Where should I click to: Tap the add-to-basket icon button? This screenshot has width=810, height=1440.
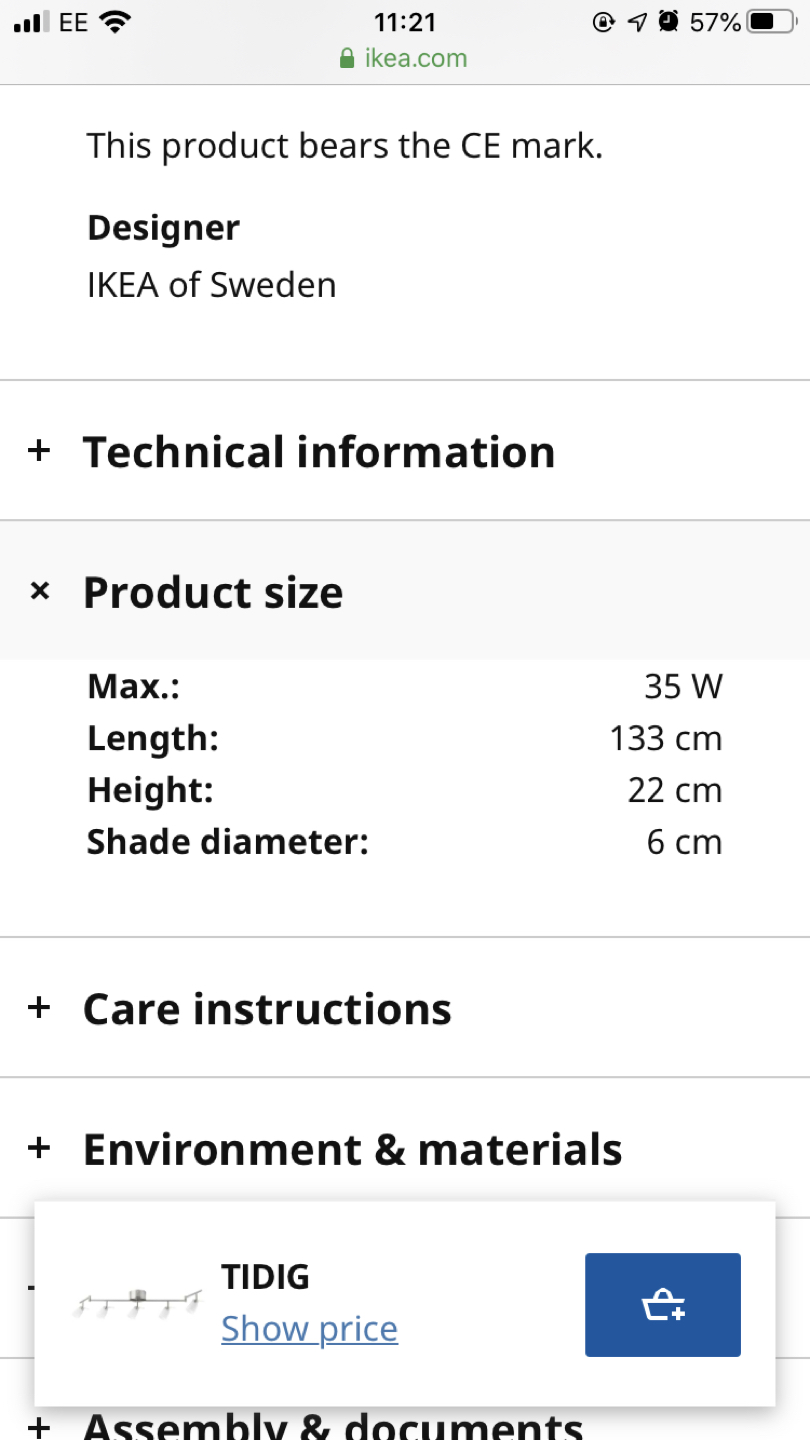[x=662, y=1305]
